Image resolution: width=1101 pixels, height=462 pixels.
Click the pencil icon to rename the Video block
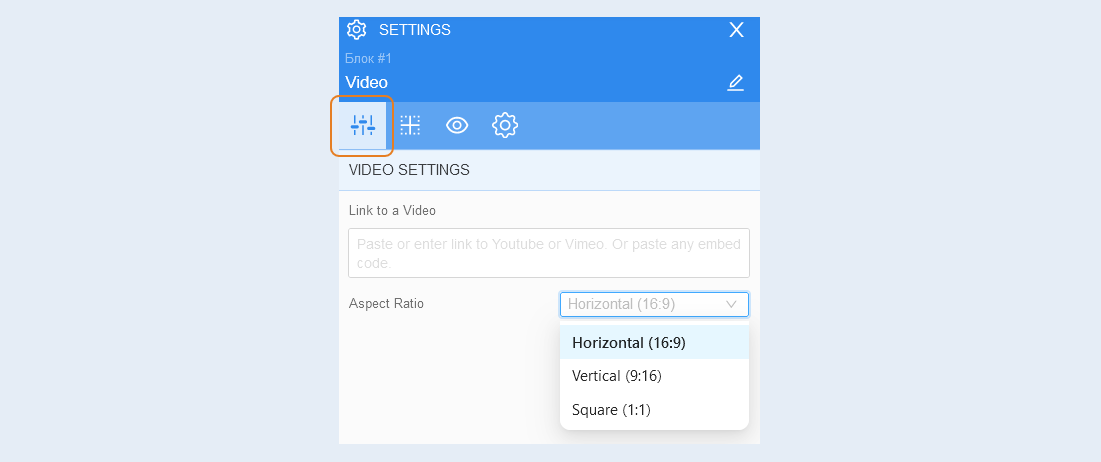(735, 82)
